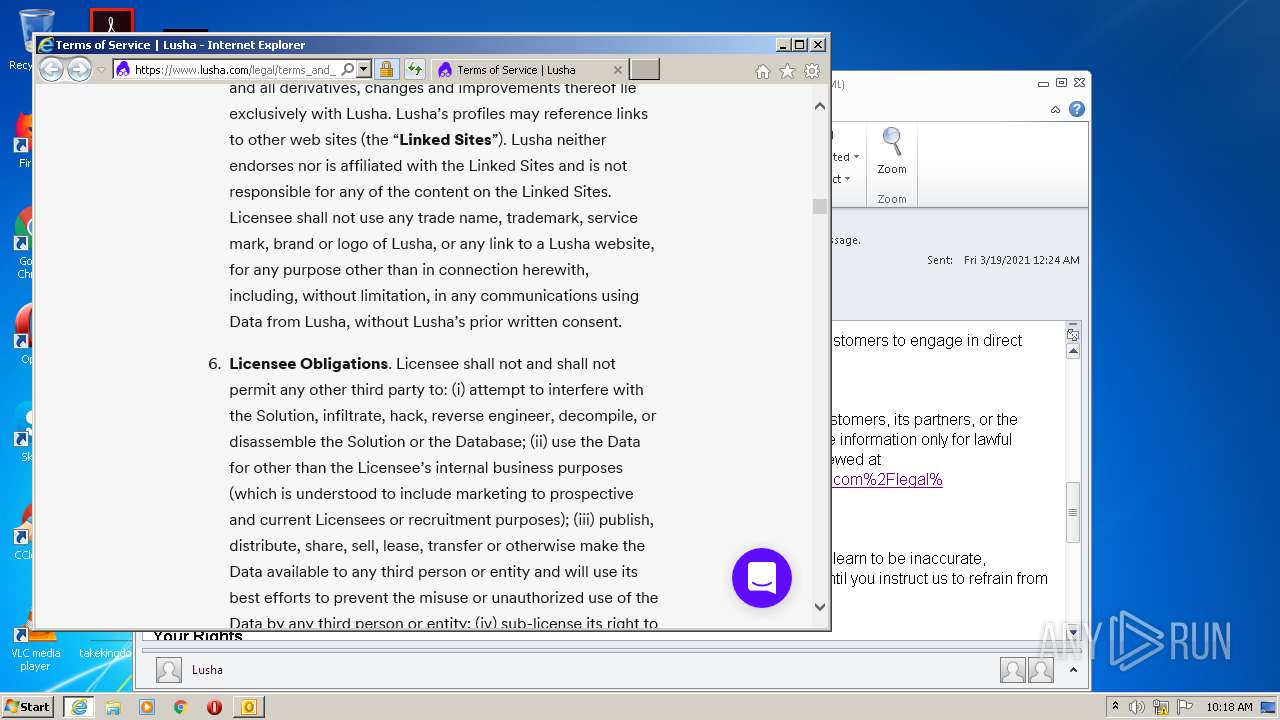Viewport: 1280px width, 720px height.
Task: Click 'Linked Sites' bold text
Action: coord(446,140)
